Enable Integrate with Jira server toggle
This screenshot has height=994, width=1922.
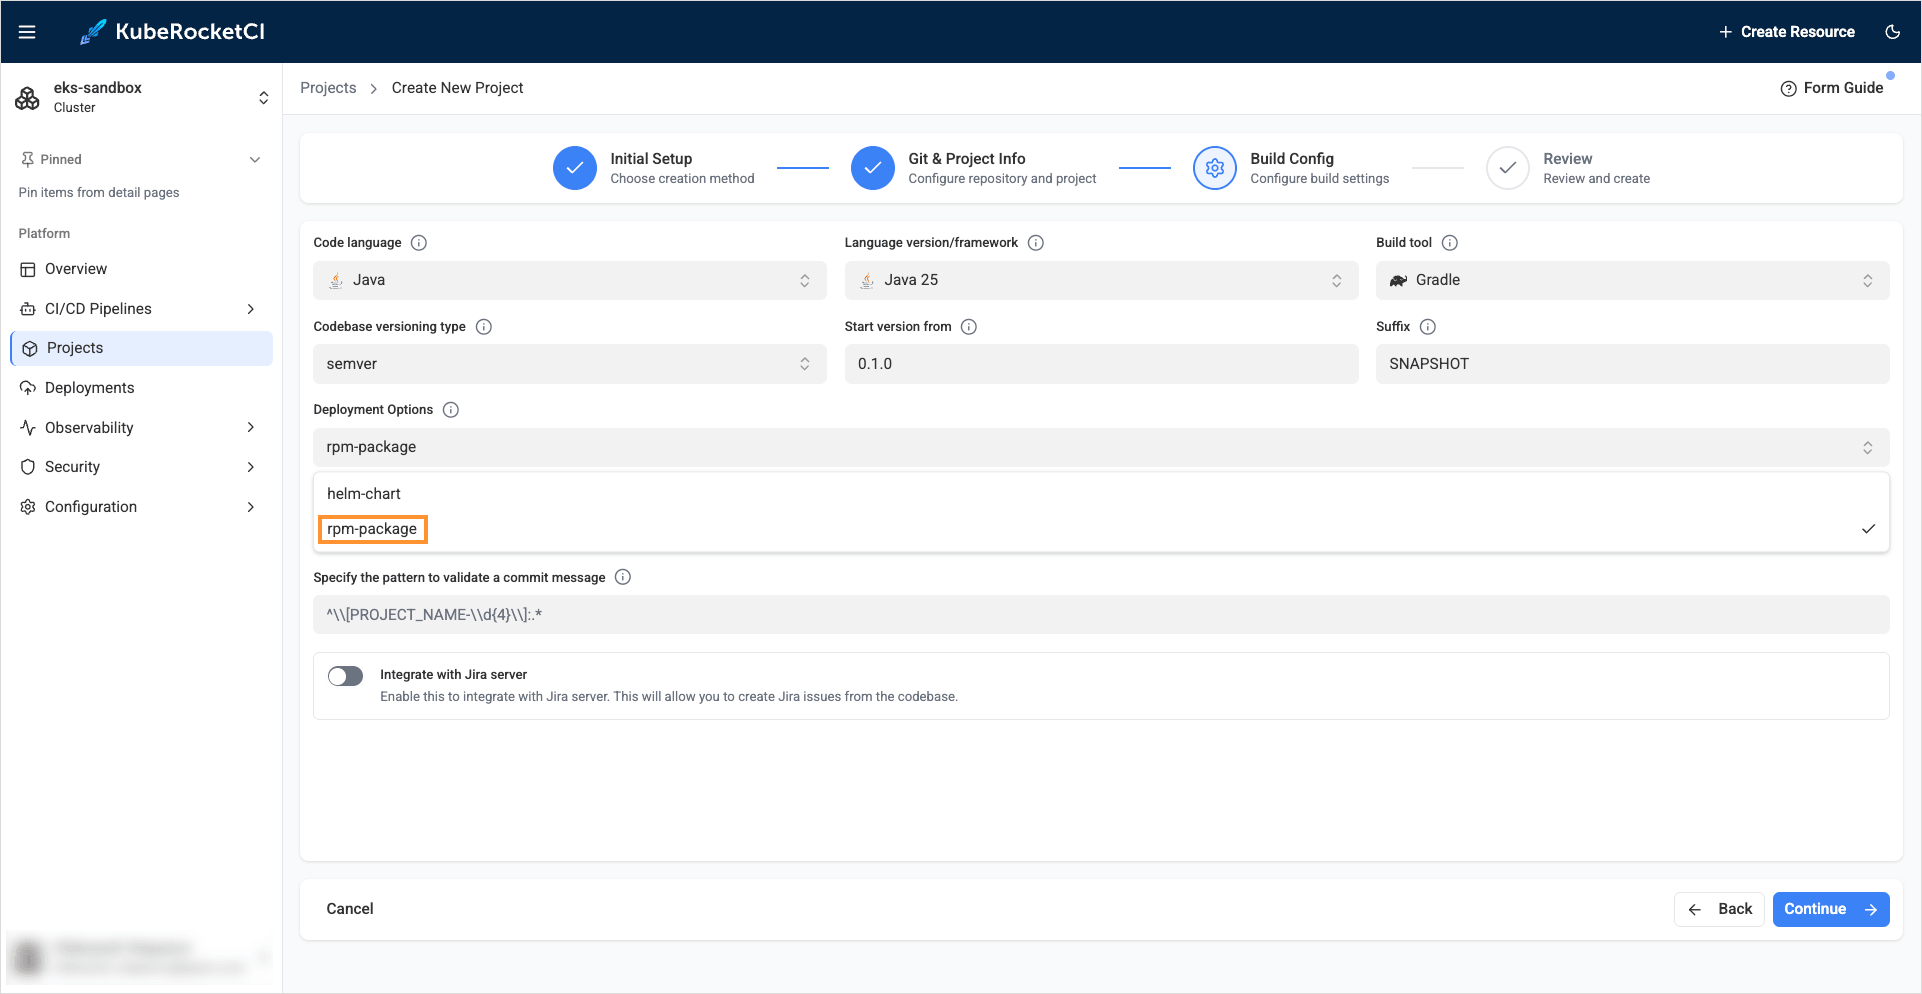tap(345, 676)
